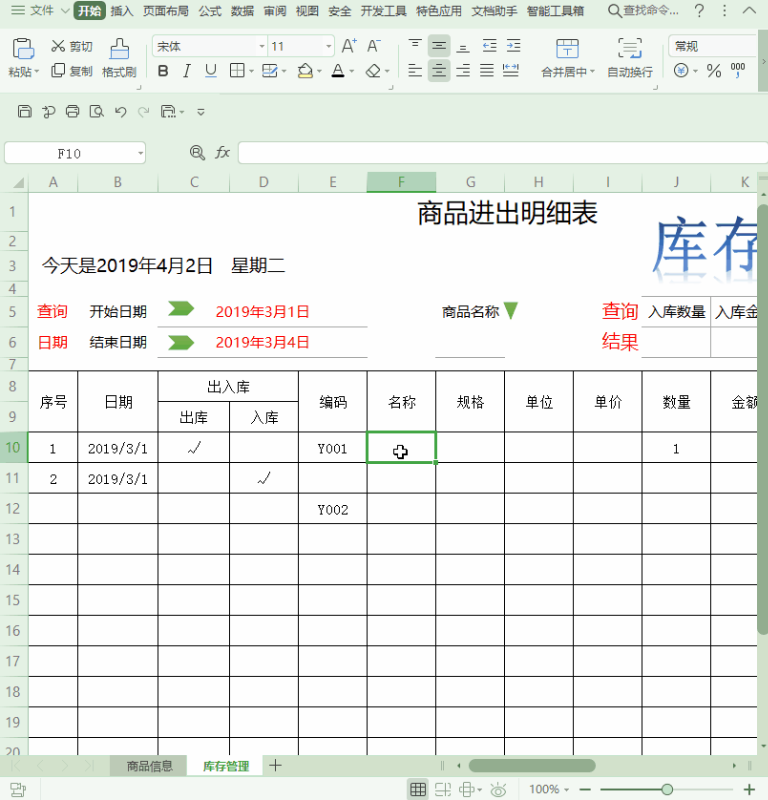This screenshot has width=768, height=800.
Task: Apply percent style format
Action: coord(714,70)
